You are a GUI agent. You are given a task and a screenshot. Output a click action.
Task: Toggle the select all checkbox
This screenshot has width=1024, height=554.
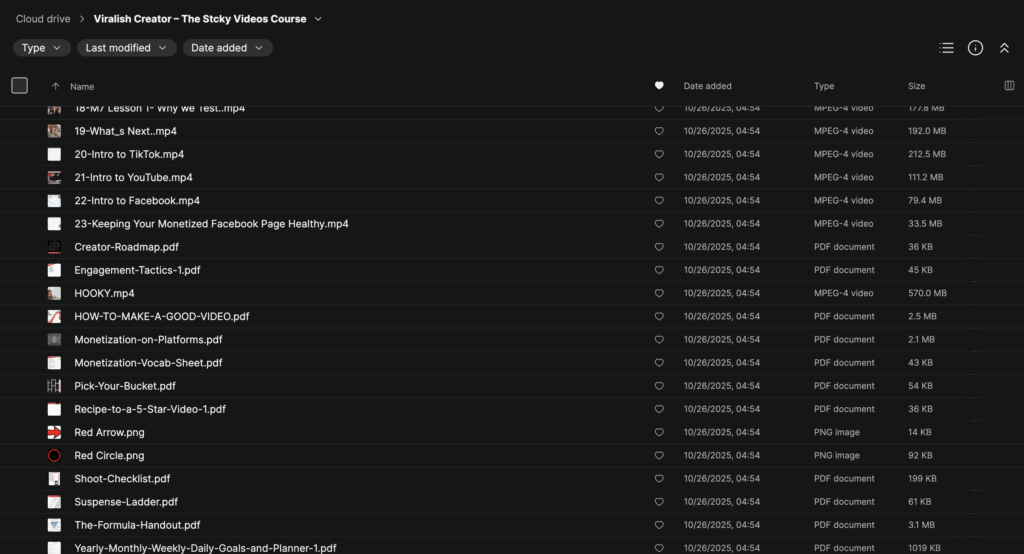(20, 86)
